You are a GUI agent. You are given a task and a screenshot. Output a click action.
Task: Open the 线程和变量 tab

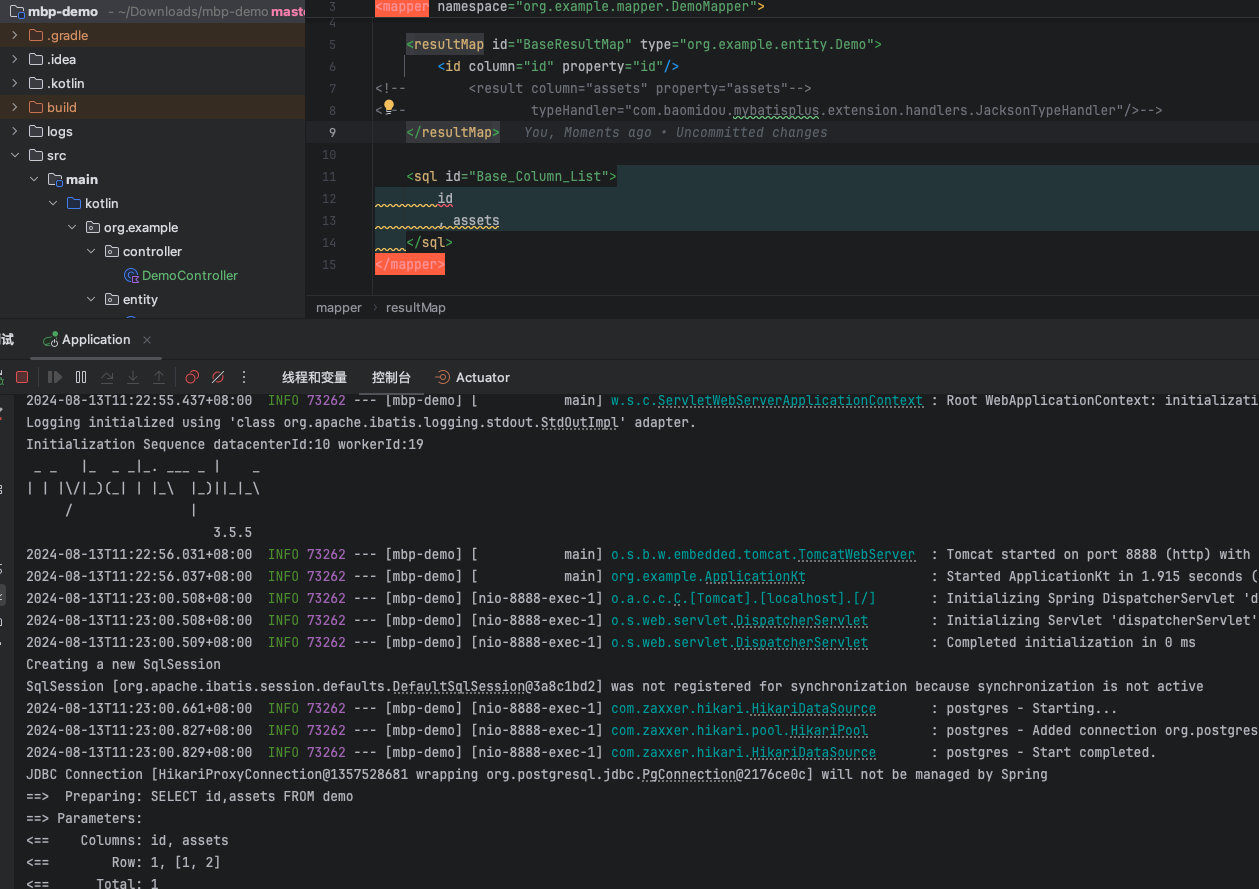tap(313, 377)
